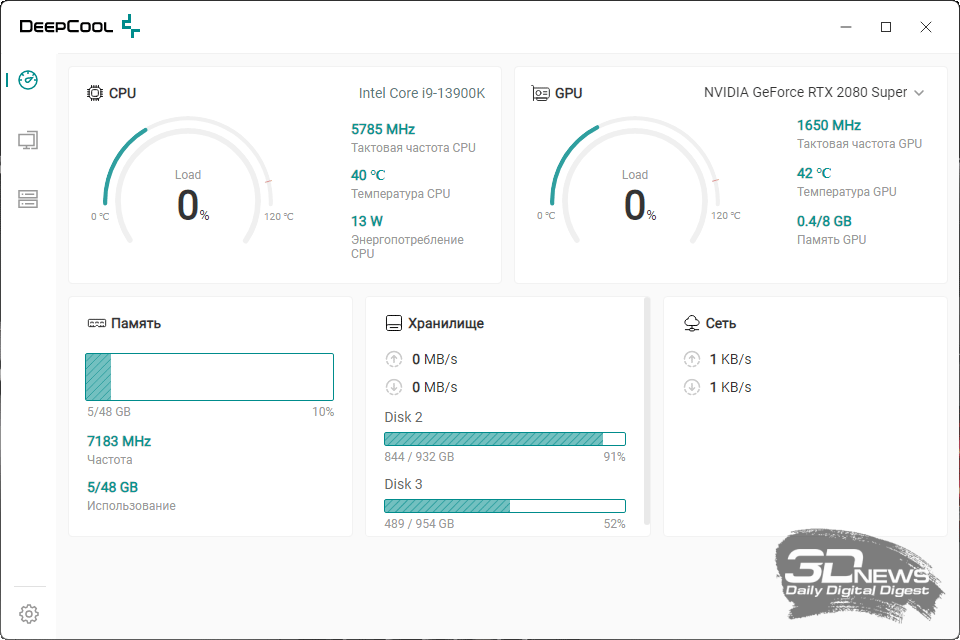Click the CPU load gauge

tap(188, 181)
